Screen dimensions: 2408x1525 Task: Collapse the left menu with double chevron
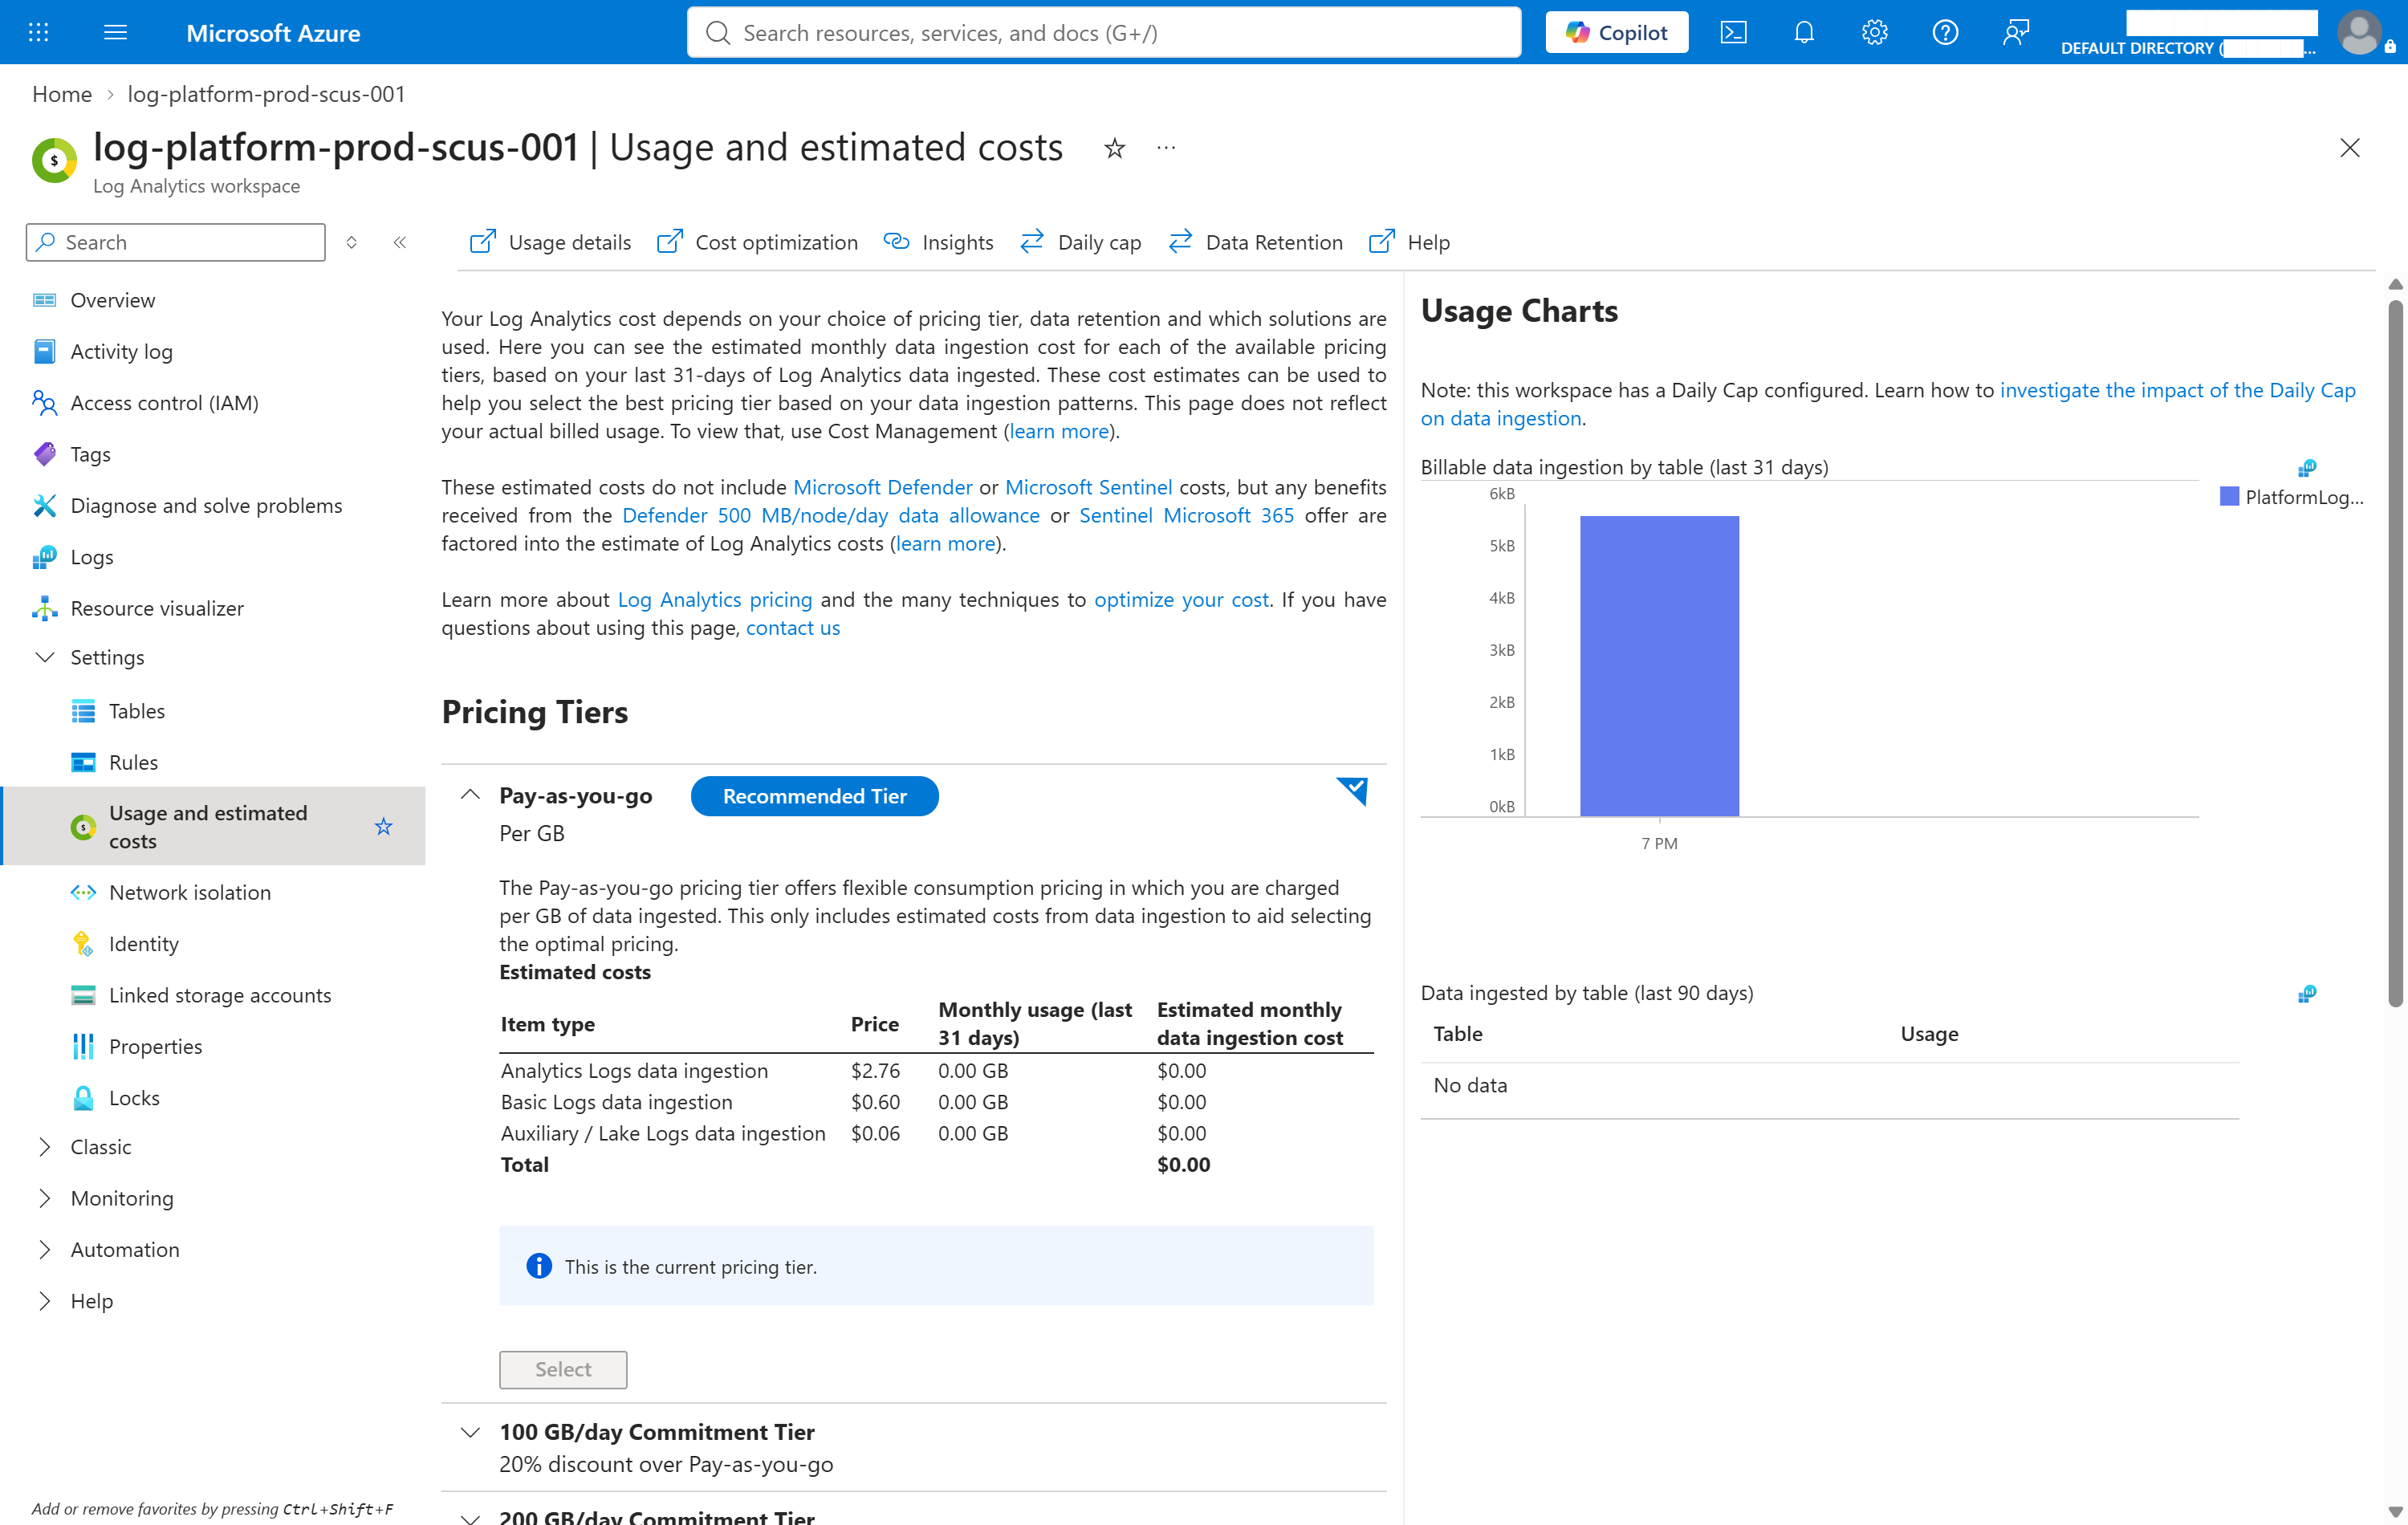pos(400,242)
